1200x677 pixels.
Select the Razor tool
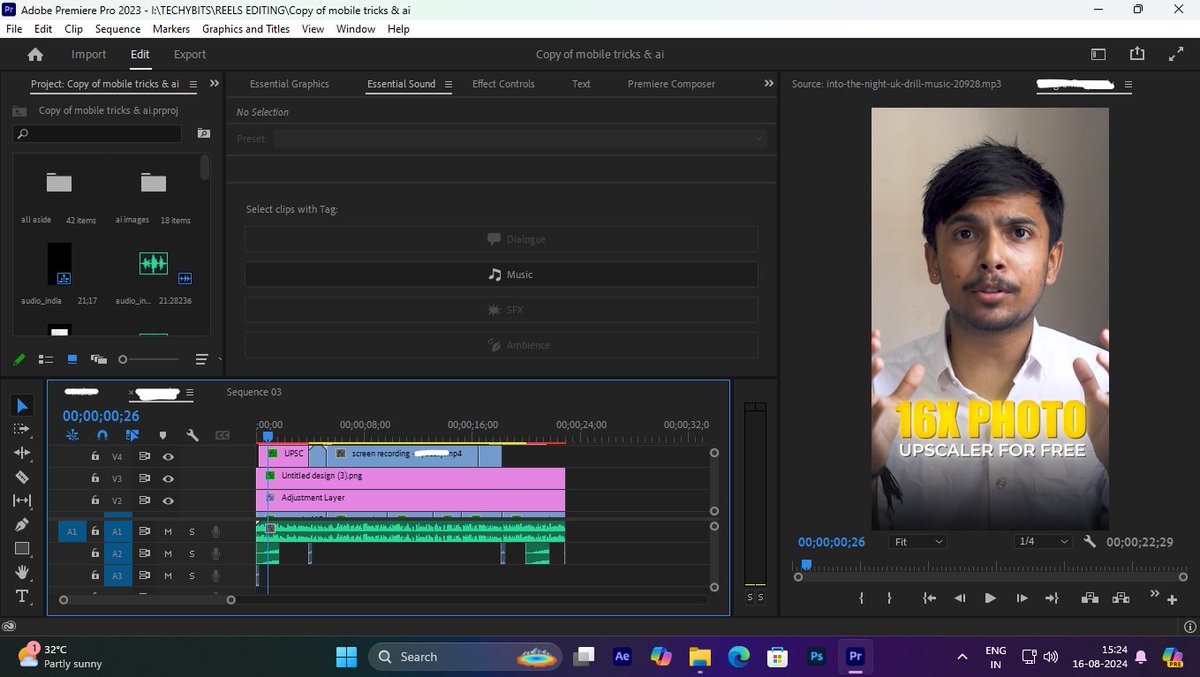coord(22,477)
